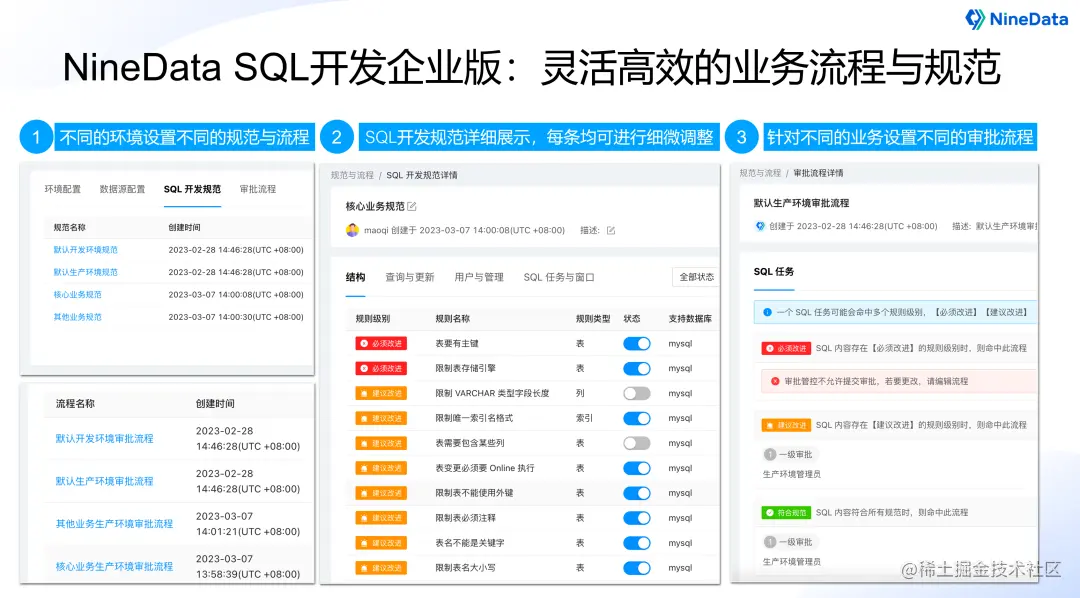Click 支持数据库 column header
Image resolution: width=1080 pixels, height=598 pixels.
(690, 319)
